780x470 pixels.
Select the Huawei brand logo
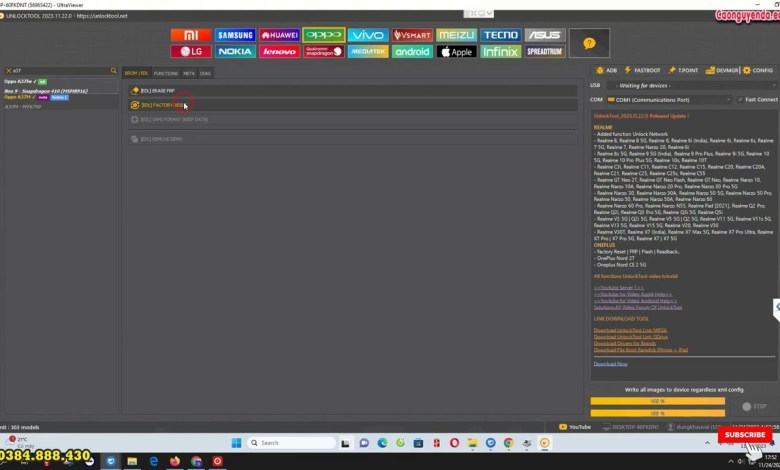[280, 35]
